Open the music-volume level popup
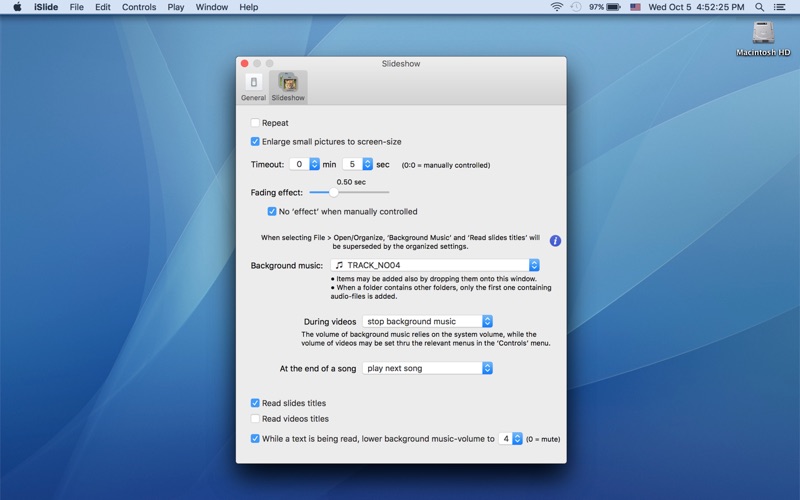 point(517,439)
